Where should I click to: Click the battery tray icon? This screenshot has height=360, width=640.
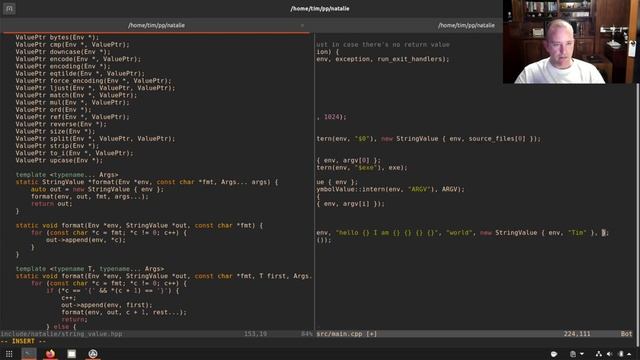click(621, 354)
